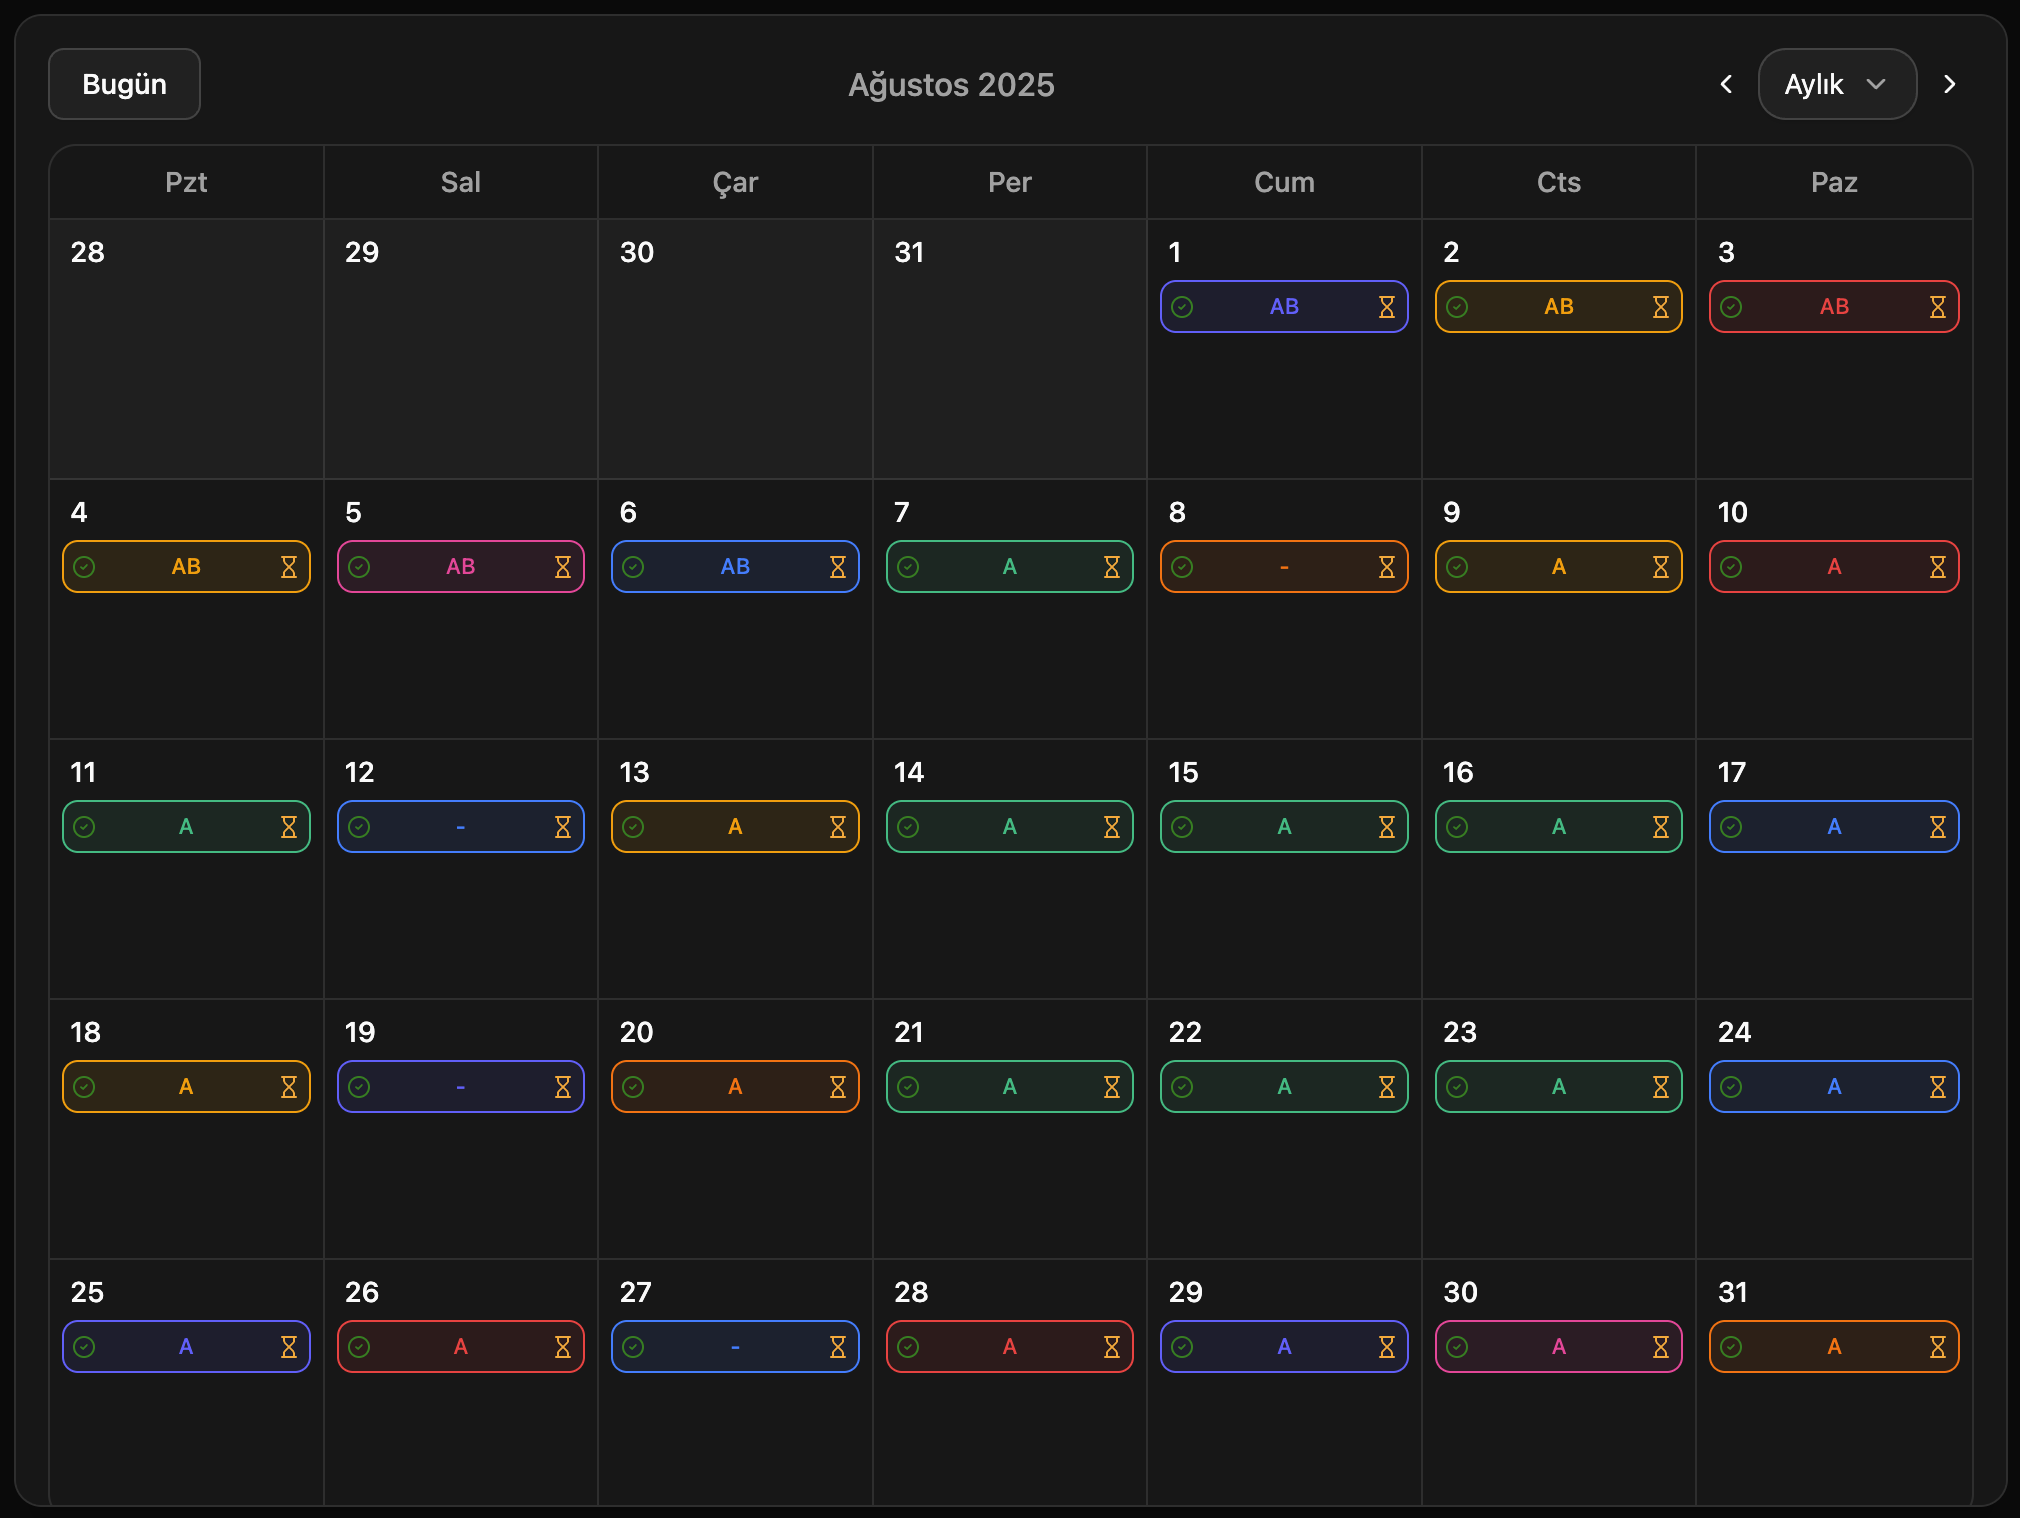Click the day number 25
Viewport: 2020px width, 1518px height.
[x=87, y=1292]
